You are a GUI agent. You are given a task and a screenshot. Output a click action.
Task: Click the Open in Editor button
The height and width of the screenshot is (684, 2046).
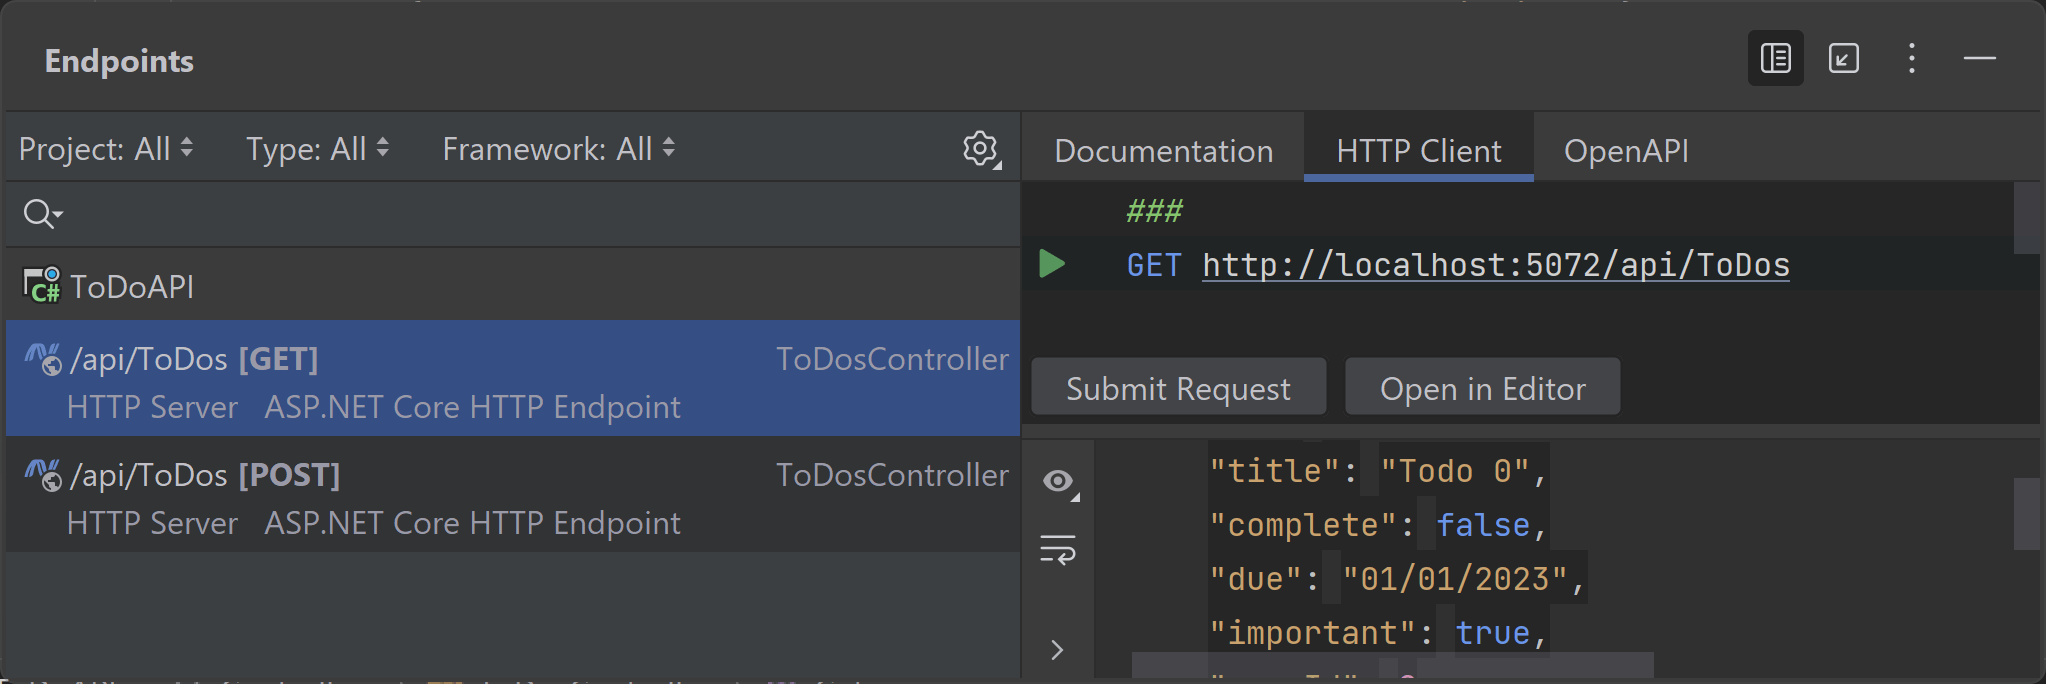1482,388
